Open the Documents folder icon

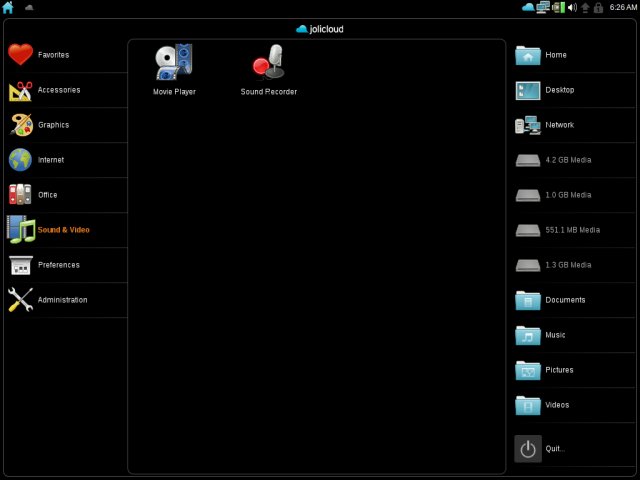point(528,300)
